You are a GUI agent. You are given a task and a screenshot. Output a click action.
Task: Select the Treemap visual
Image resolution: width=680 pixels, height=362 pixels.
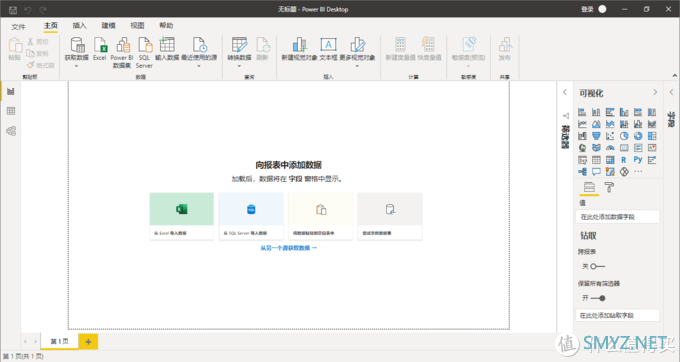(652, 136)
